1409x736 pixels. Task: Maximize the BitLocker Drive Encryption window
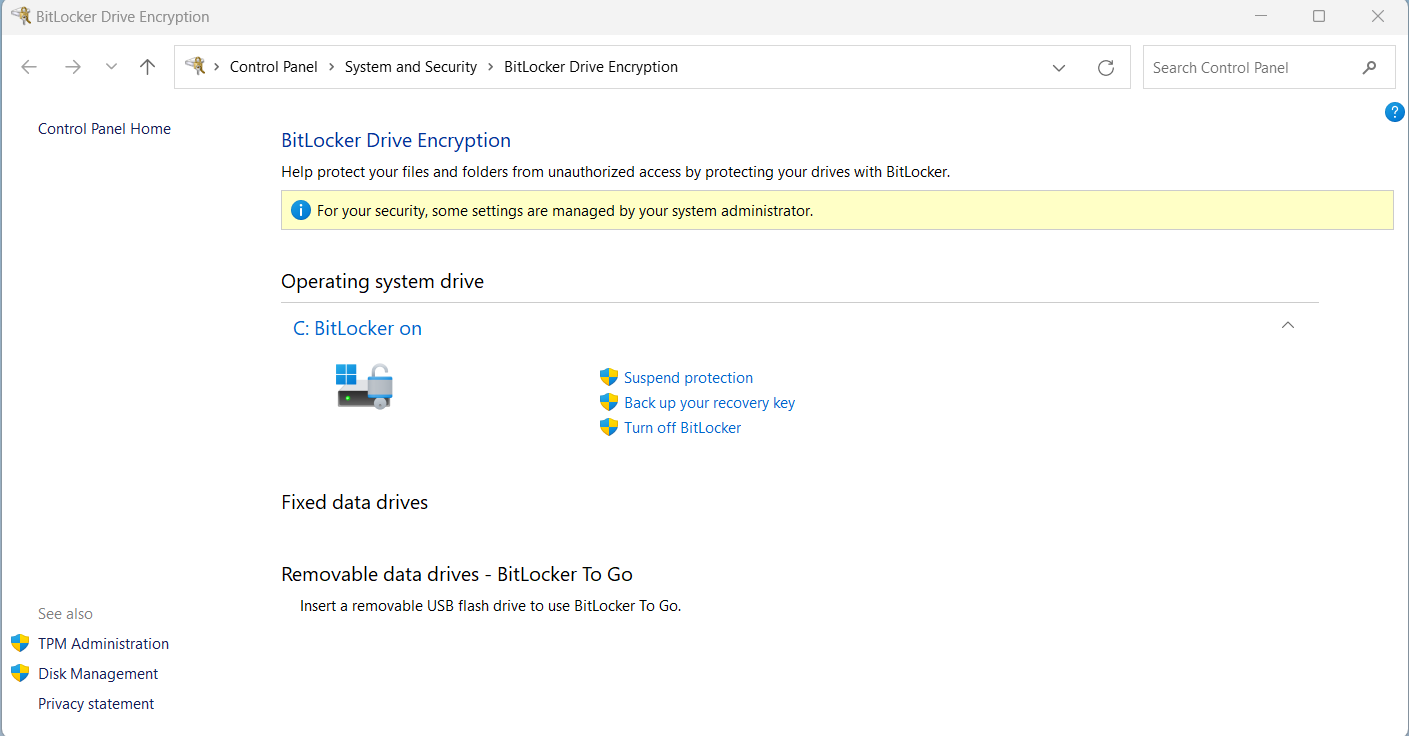coord(1319,16)
